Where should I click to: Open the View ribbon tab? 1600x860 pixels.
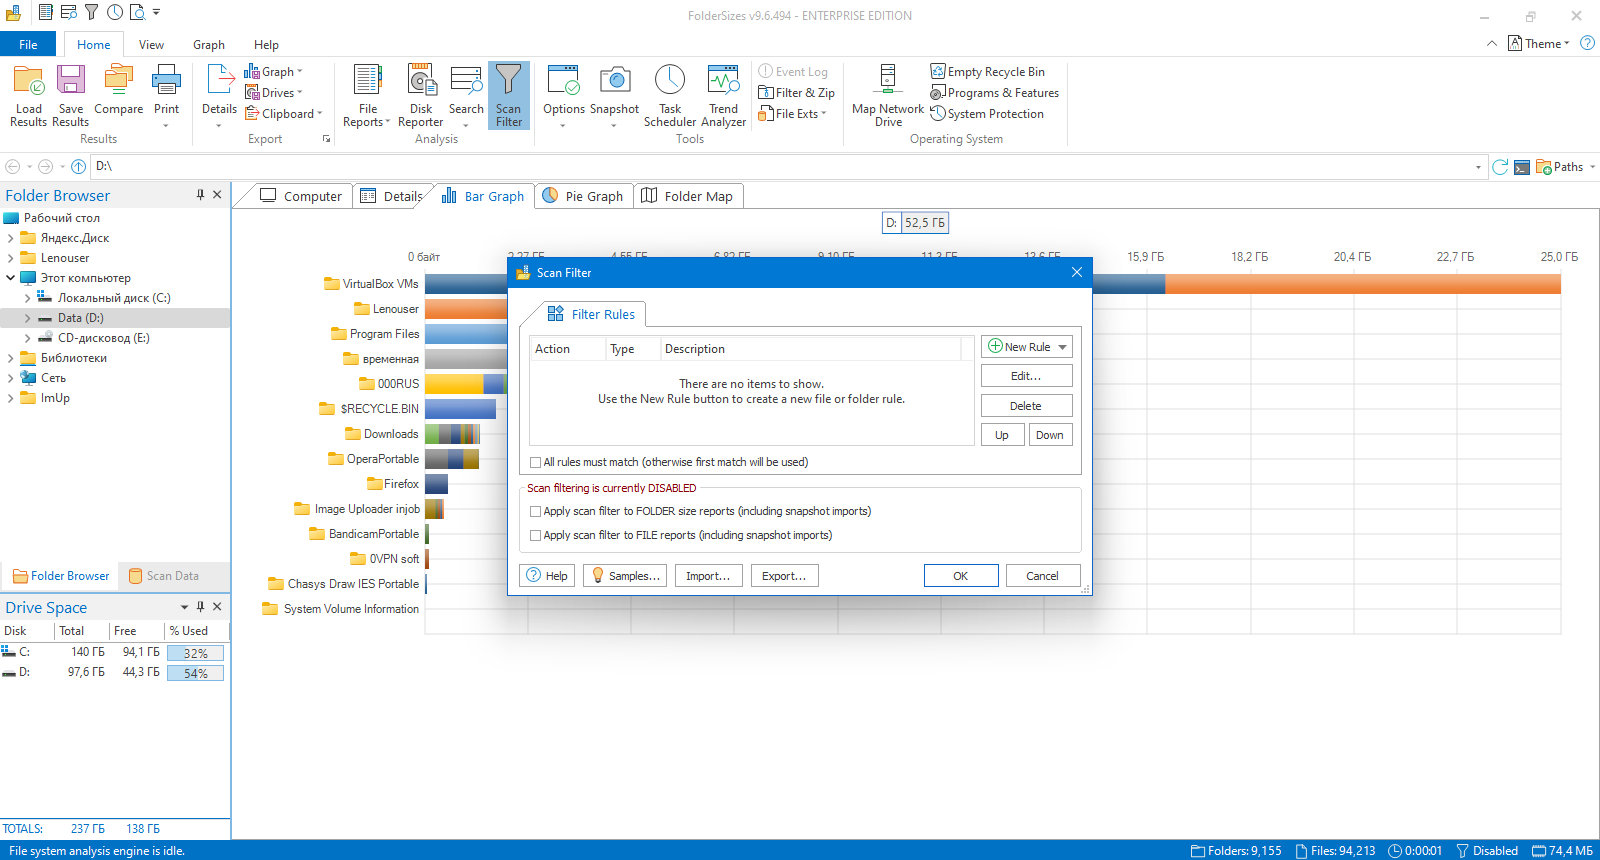[x=151, y=45]
